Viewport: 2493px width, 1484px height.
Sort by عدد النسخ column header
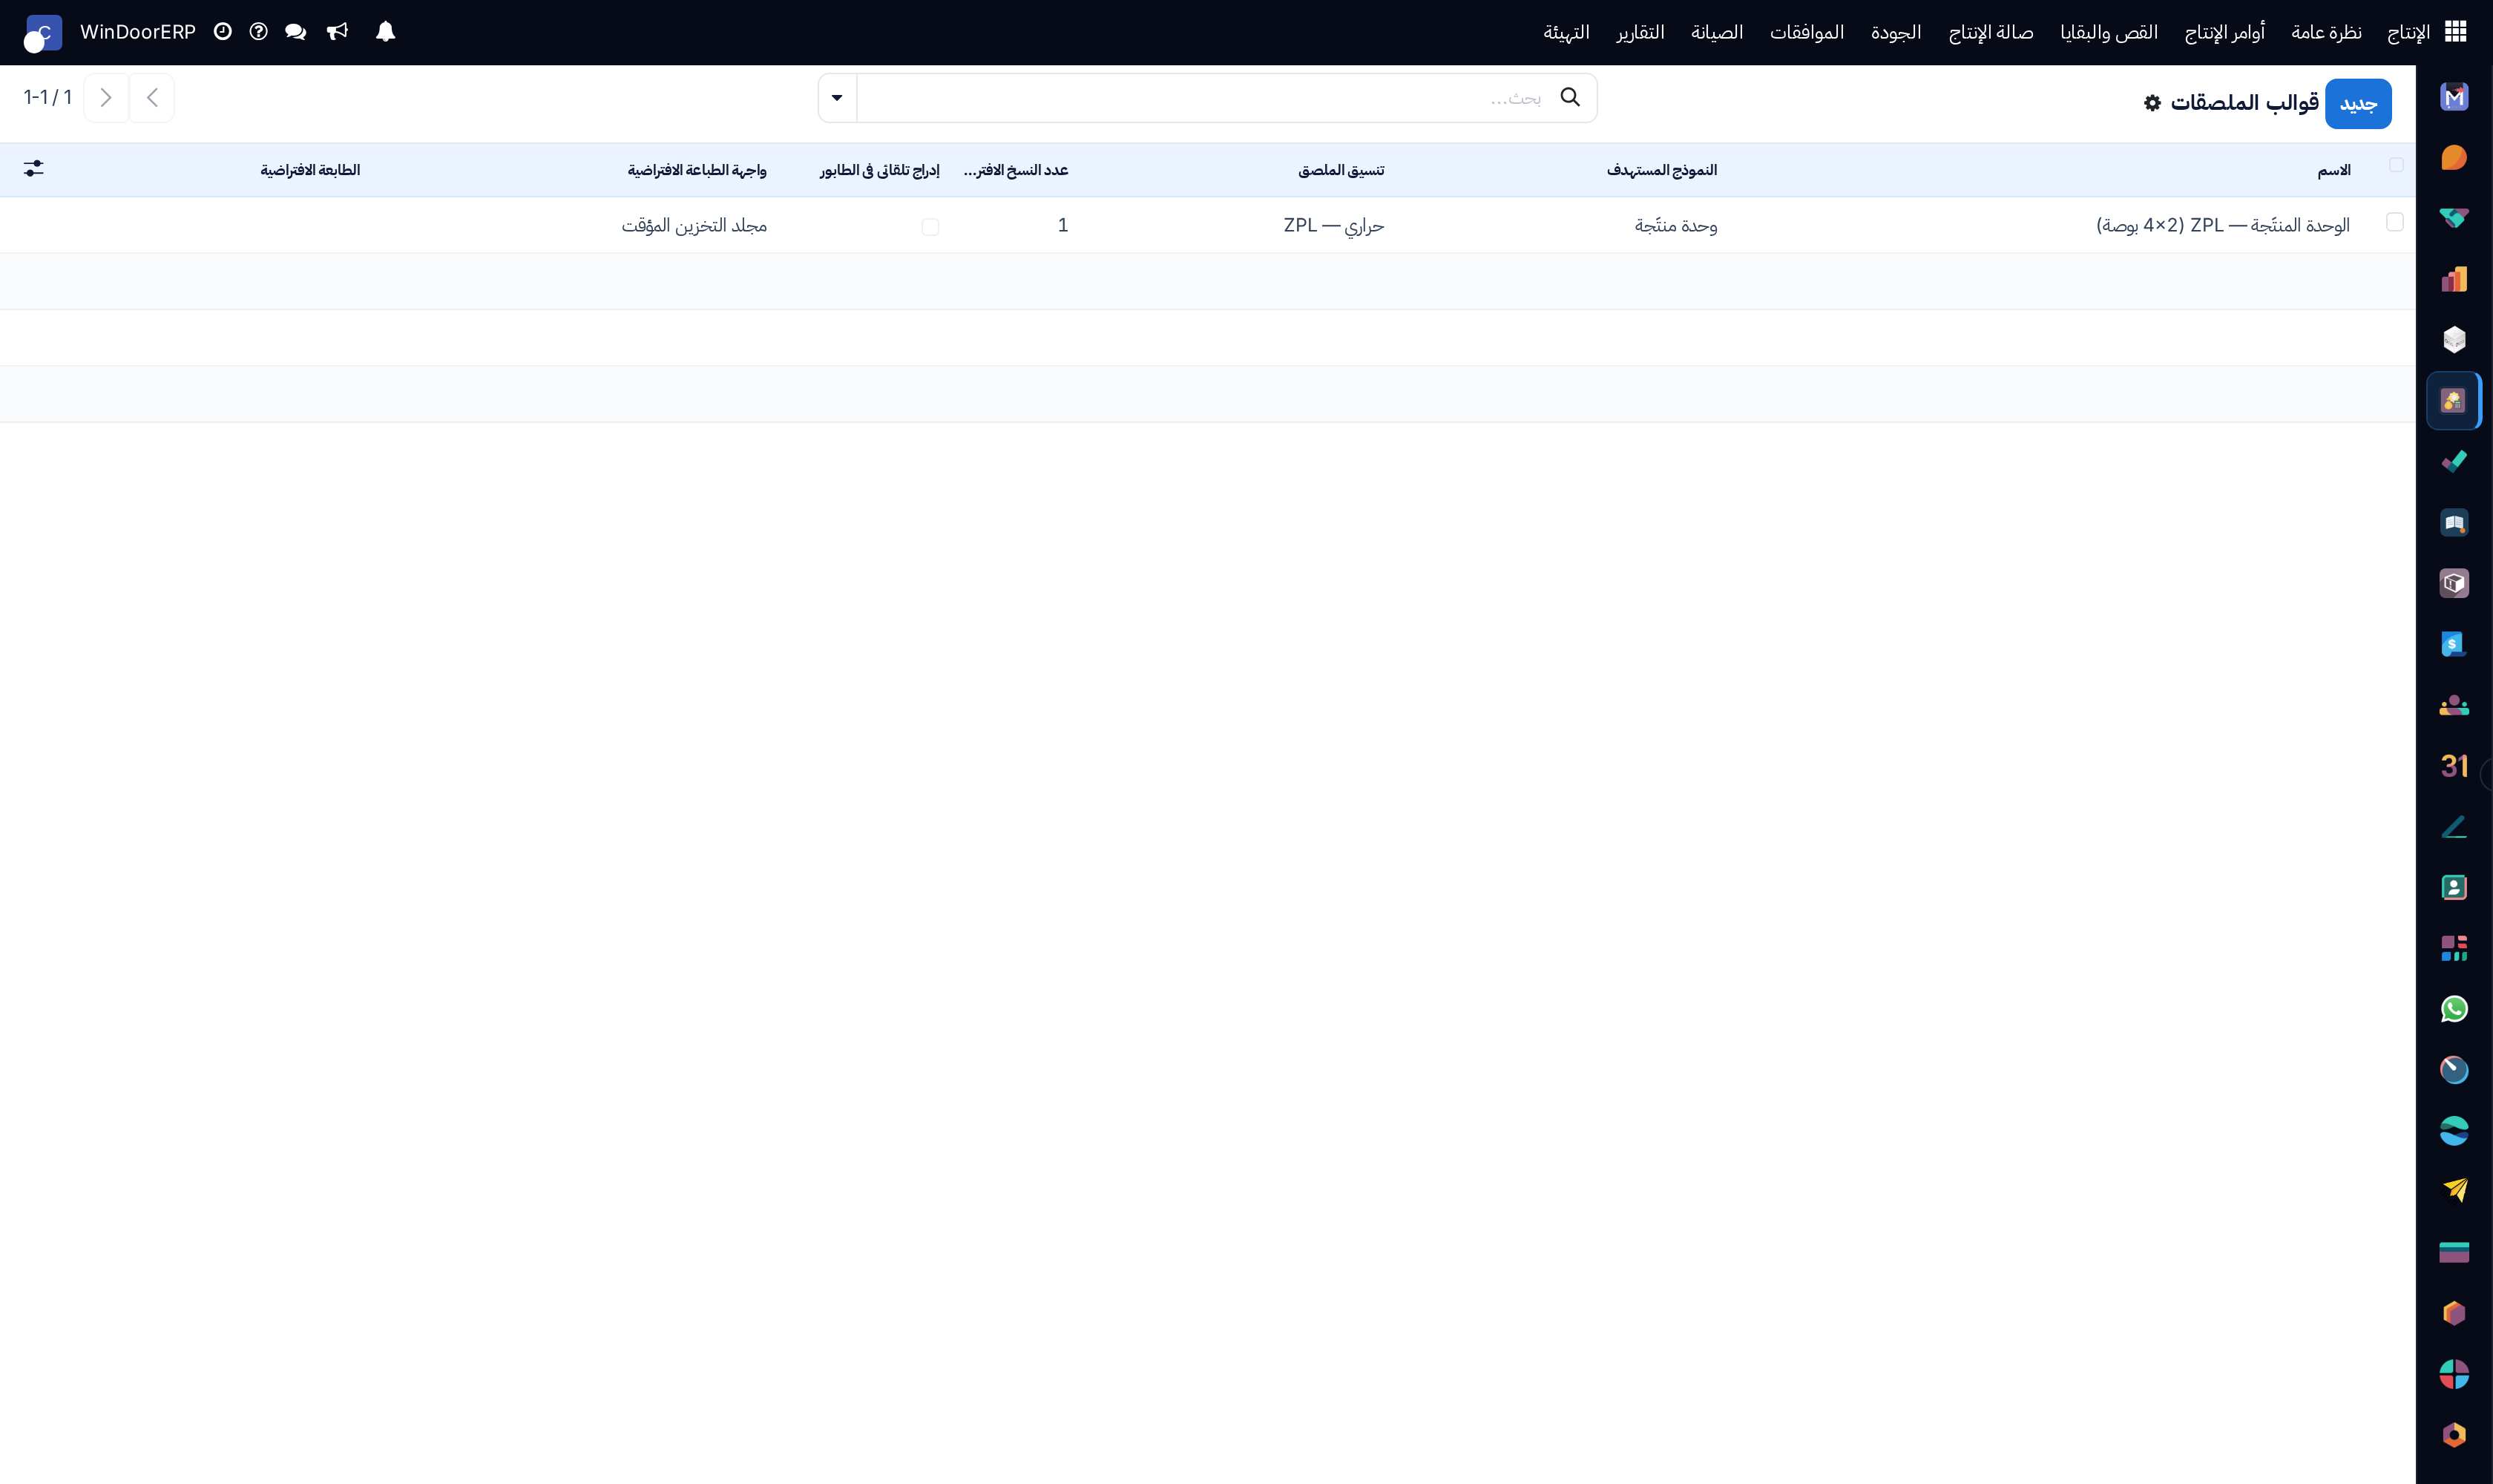click(x=1016, y=170)
